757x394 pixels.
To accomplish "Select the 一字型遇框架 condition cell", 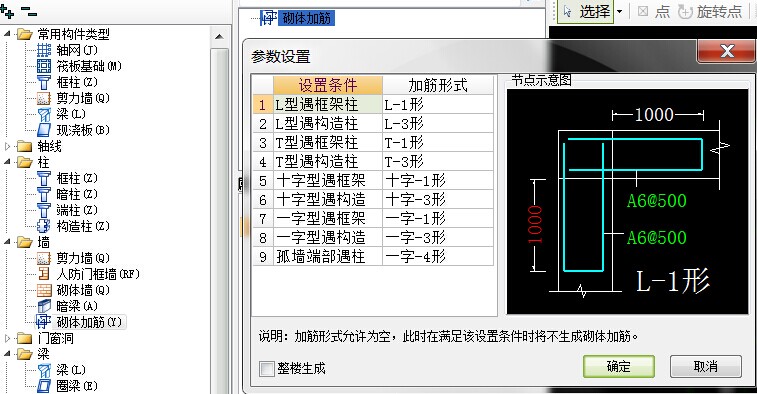I will click(x=328, y=218).
